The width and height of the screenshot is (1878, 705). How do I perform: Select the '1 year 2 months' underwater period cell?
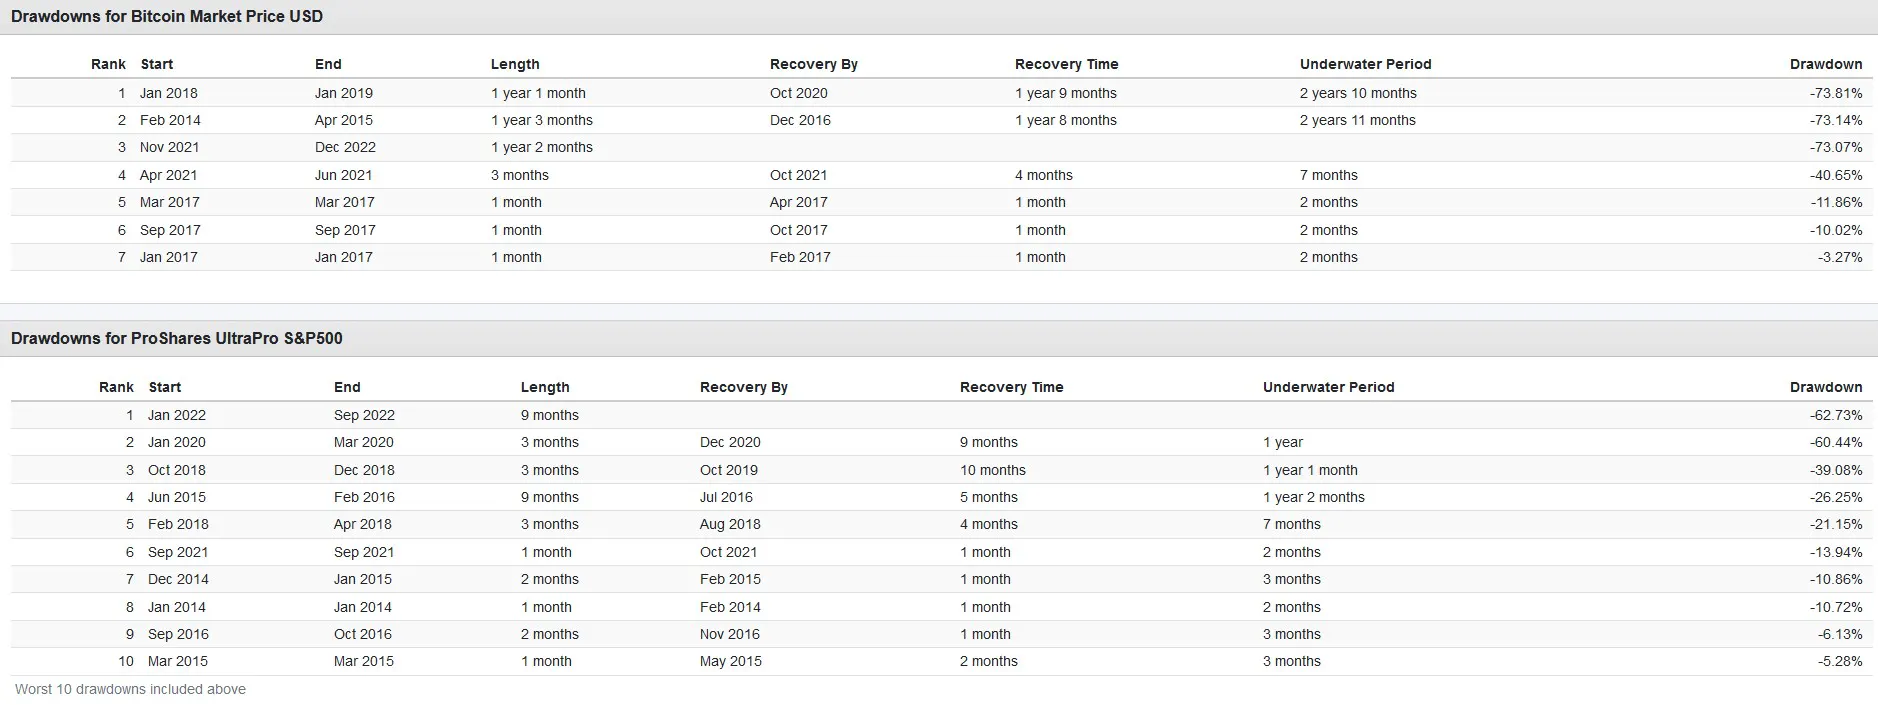(1313, 497)
